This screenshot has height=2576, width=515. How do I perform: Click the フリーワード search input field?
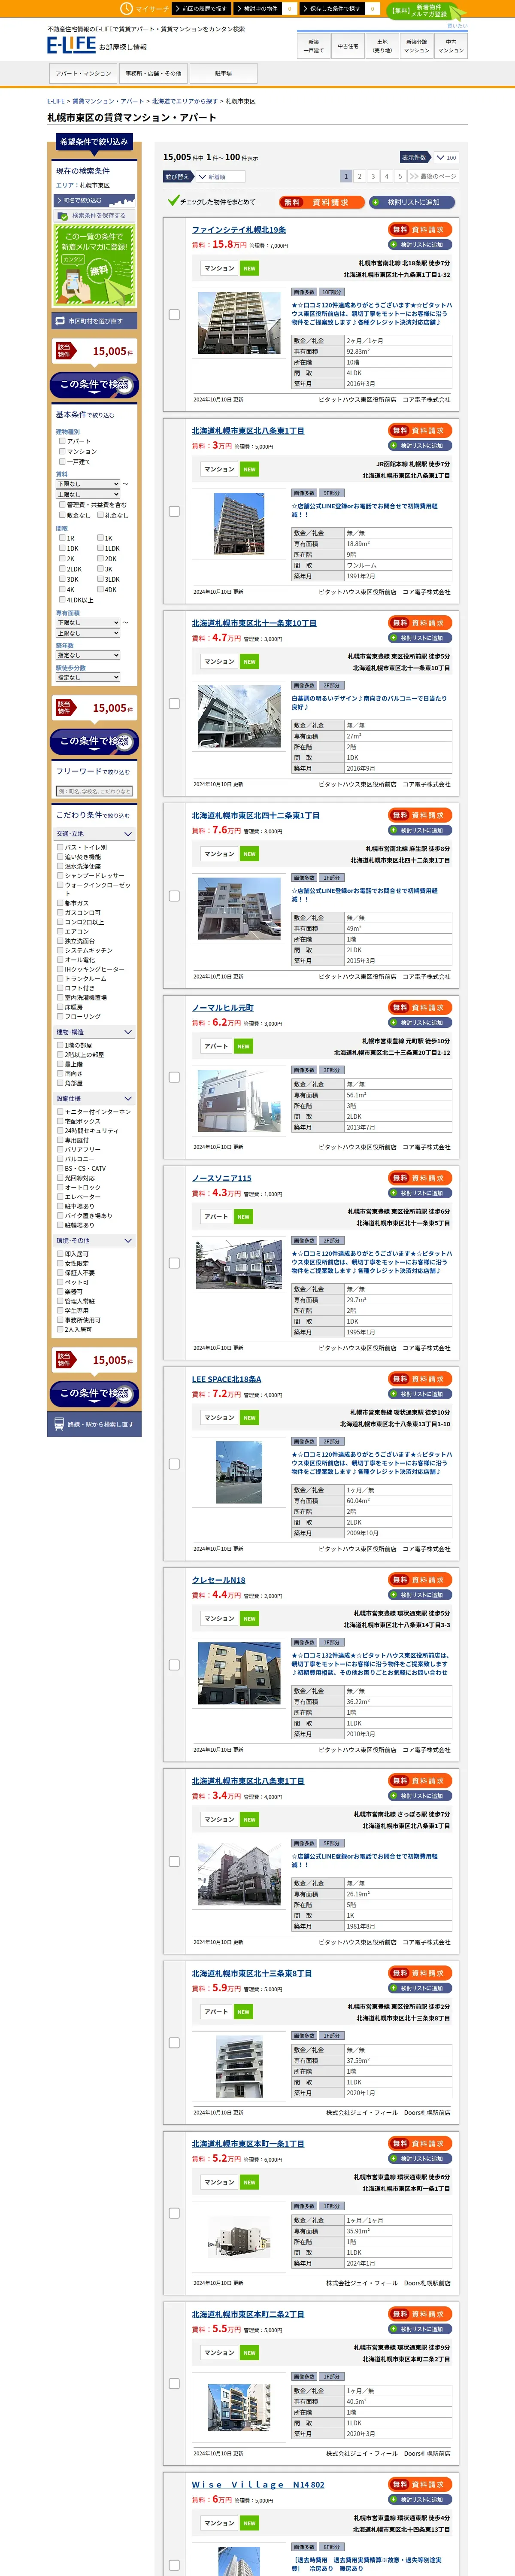tap(94, 791)
